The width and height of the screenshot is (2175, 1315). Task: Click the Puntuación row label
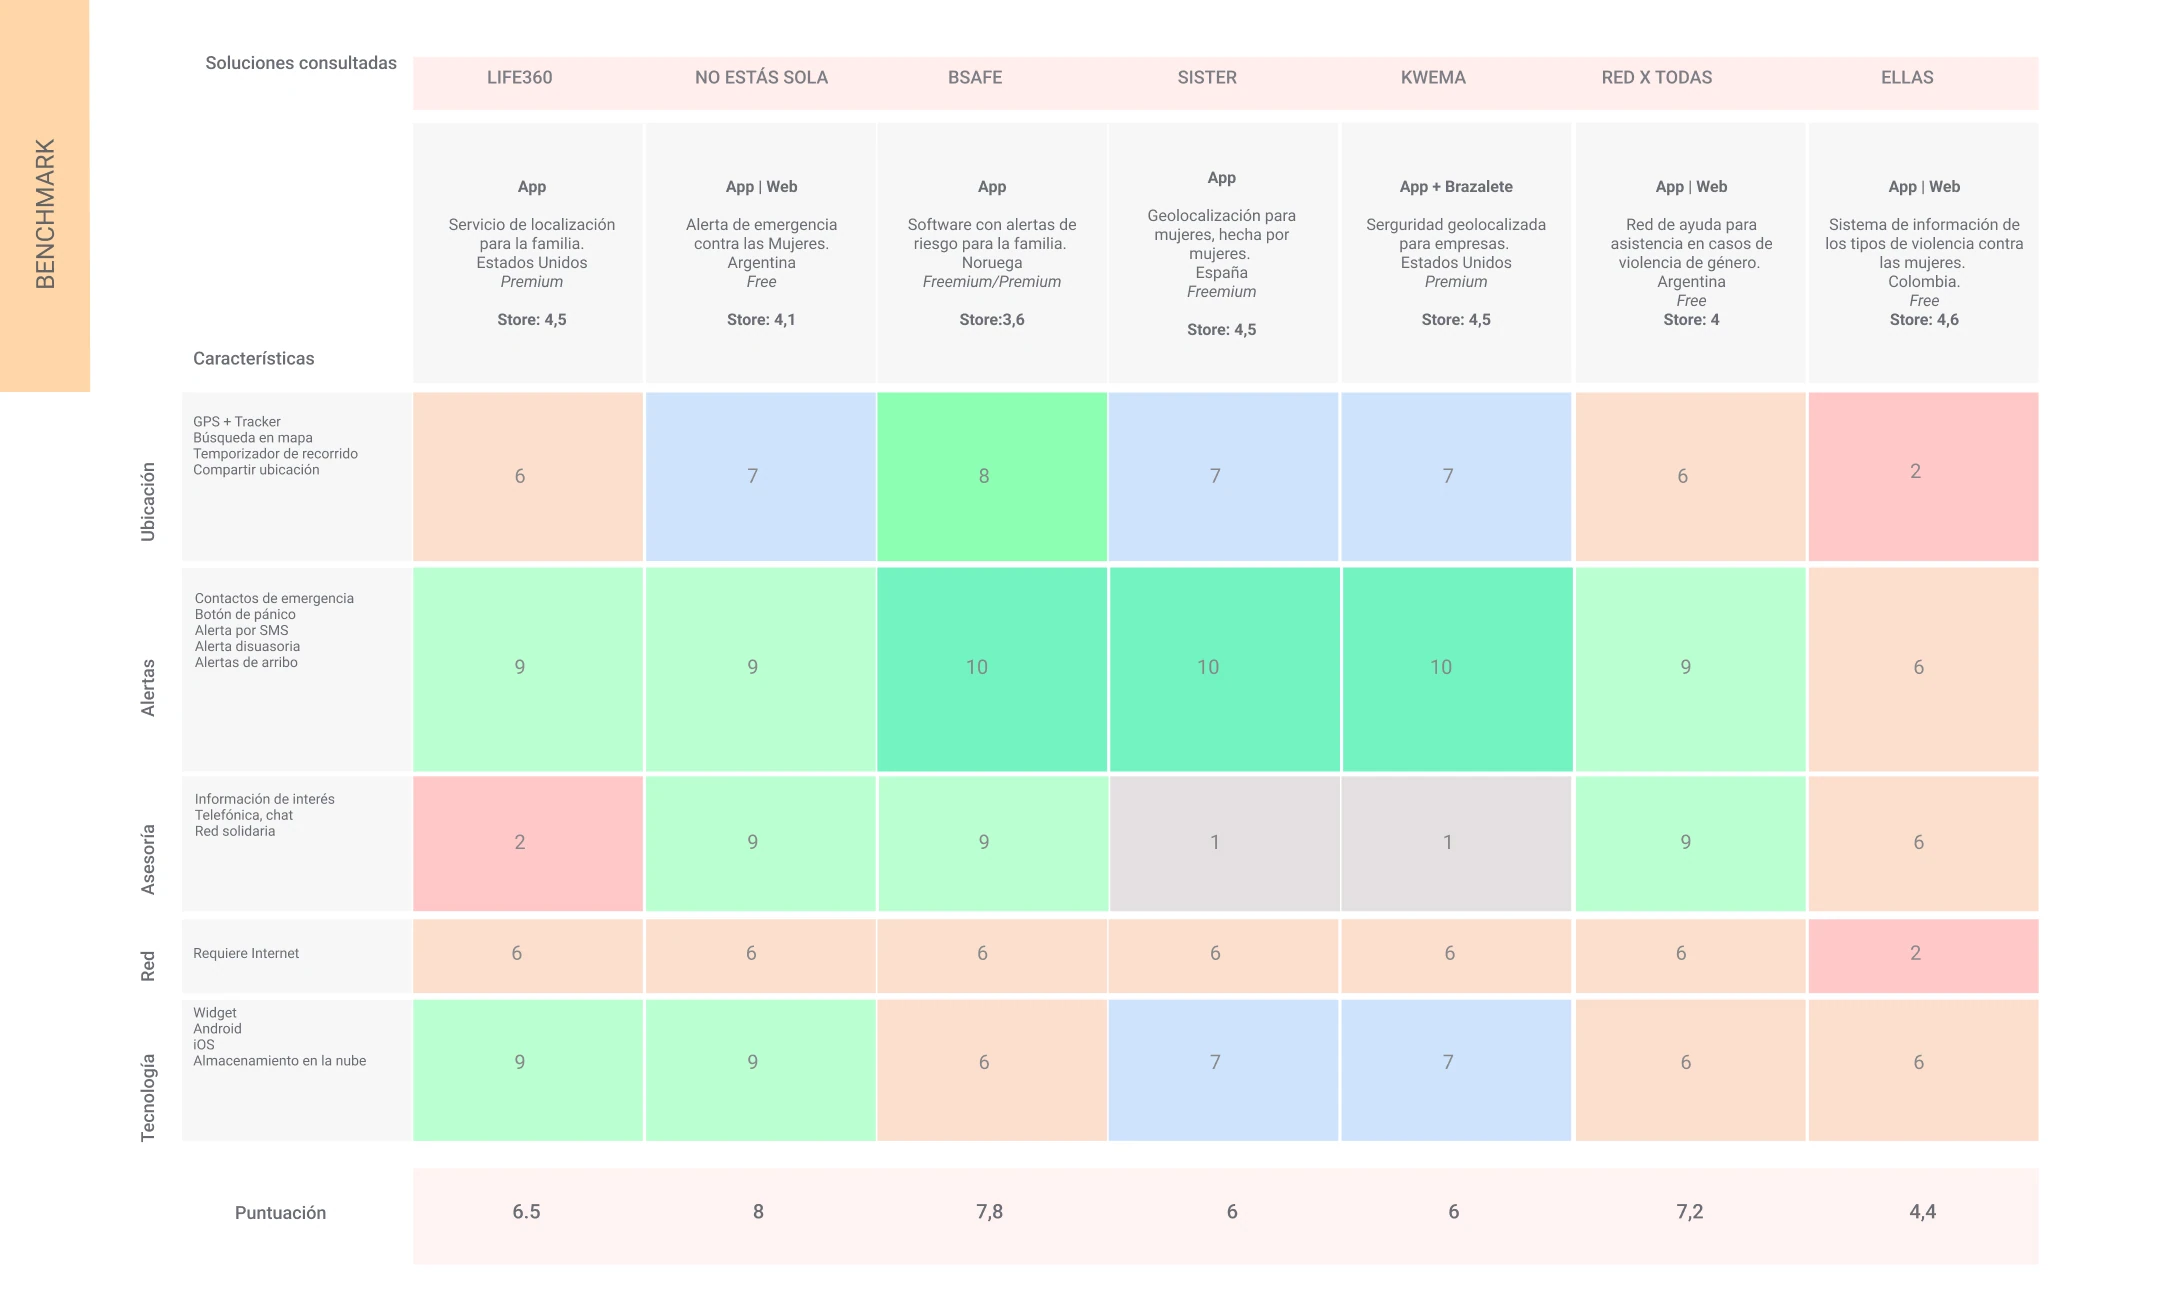coord(280,1213)
